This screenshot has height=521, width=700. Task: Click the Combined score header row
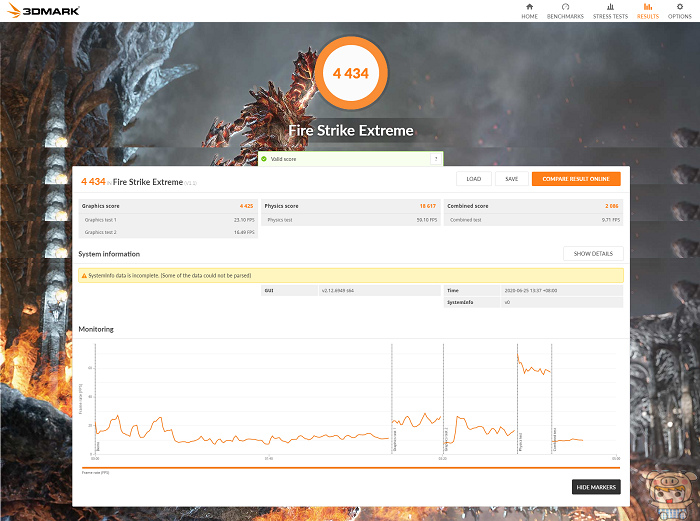pos(533,206)
